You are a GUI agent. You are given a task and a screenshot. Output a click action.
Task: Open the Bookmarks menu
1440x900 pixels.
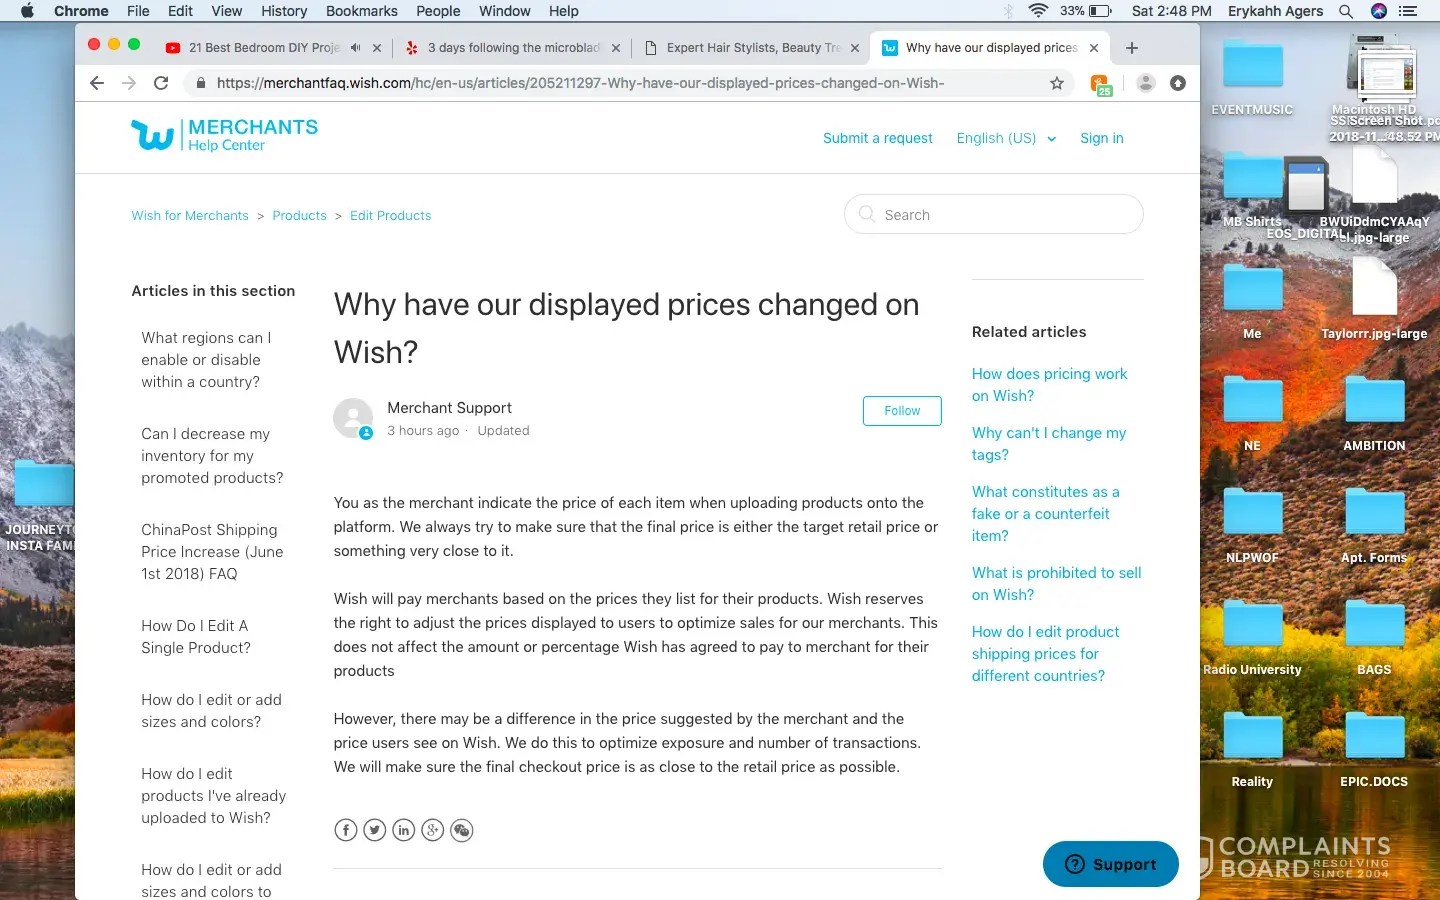tap(361, 11)
